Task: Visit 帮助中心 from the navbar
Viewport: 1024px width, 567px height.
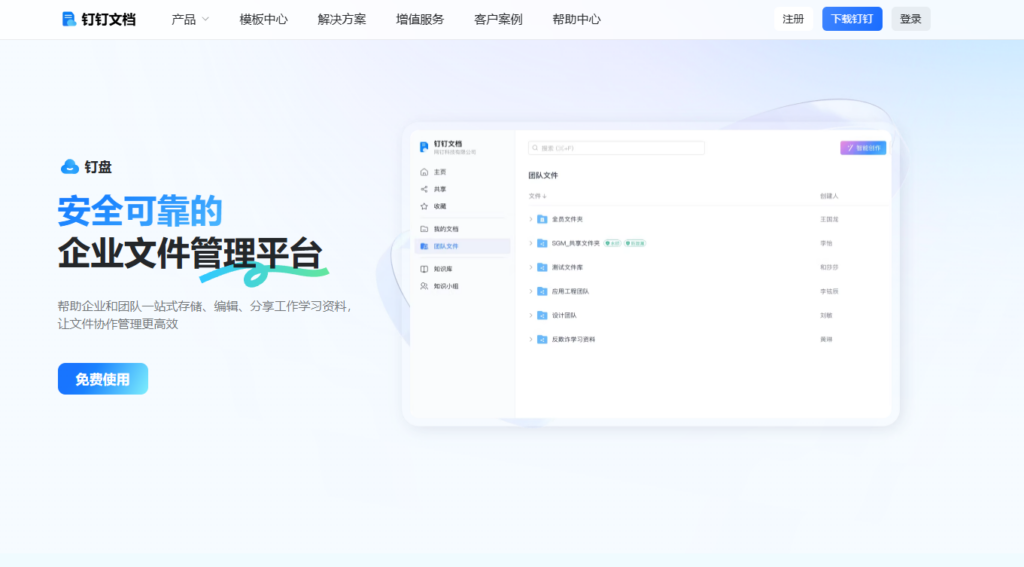Action: click(x=577, y=20)
